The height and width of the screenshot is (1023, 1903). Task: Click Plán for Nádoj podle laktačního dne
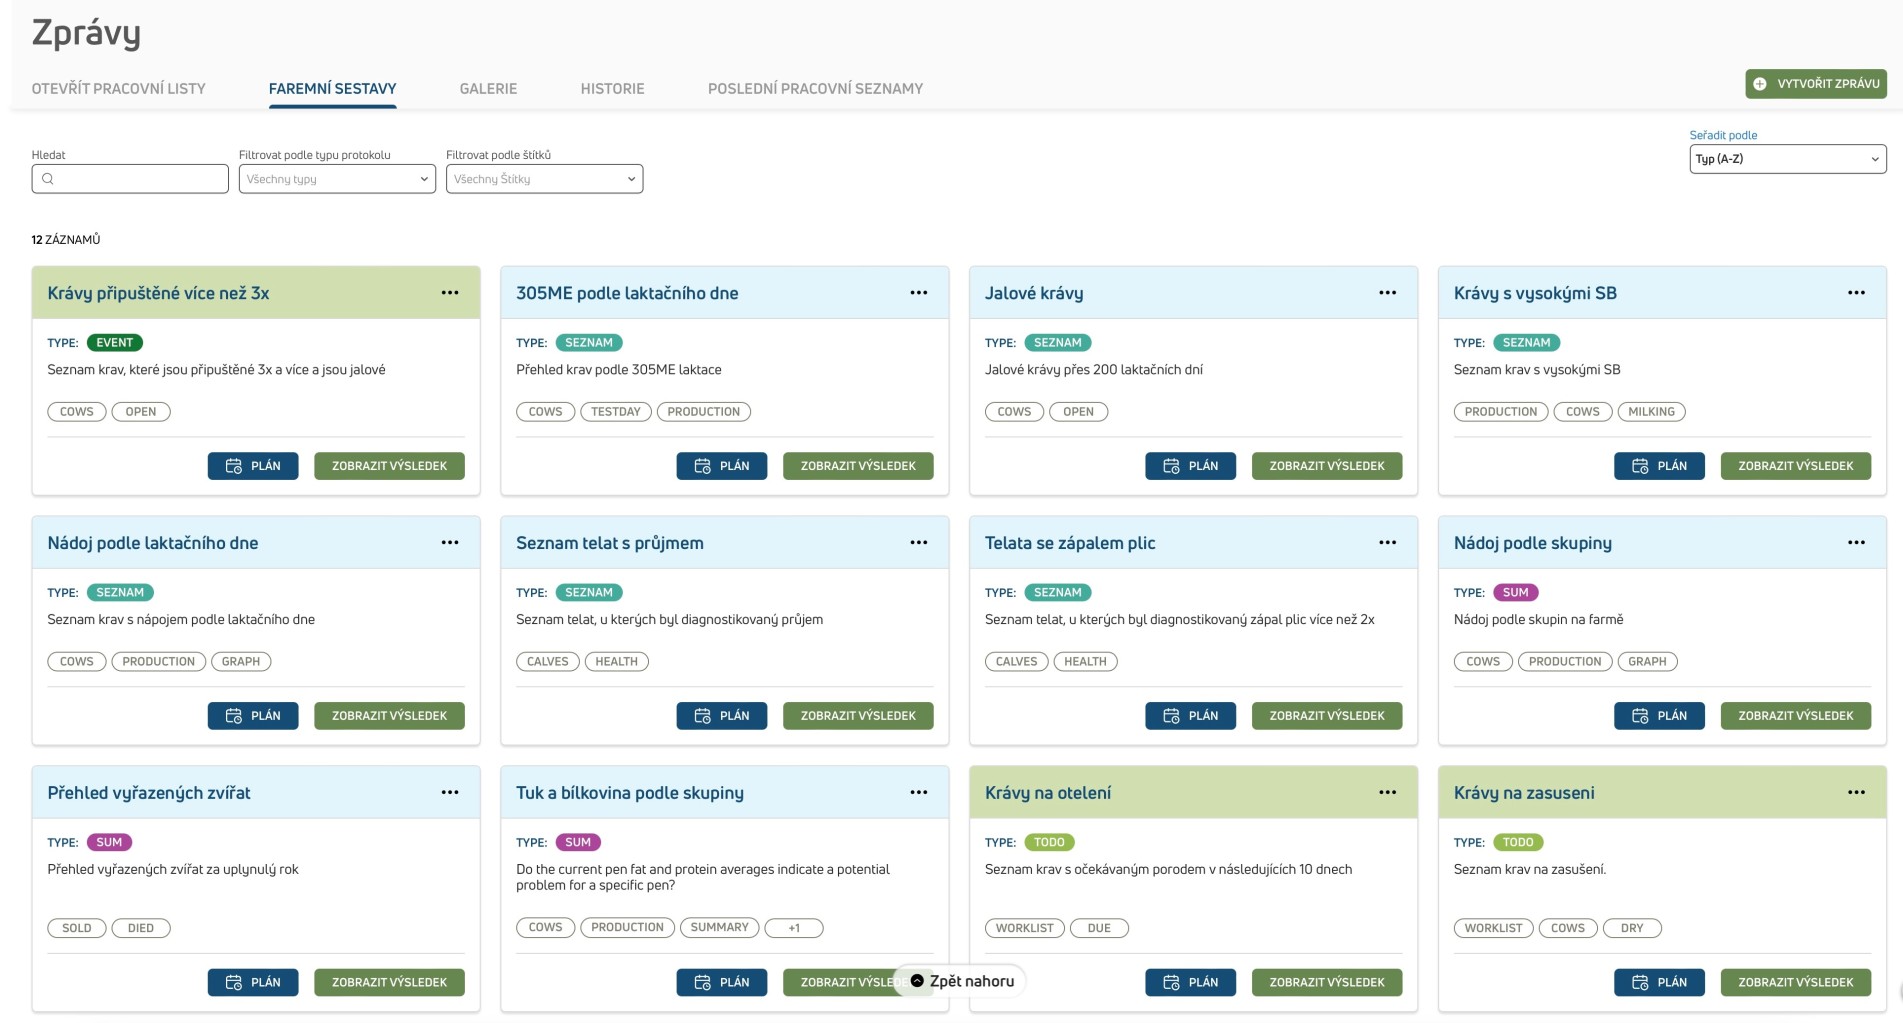[253, 716]
